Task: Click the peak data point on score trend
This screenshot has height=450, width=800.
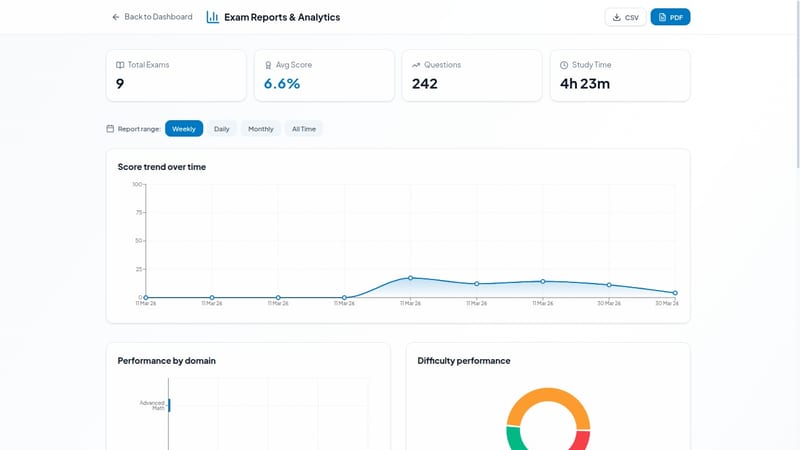Action: coord(410,278)
